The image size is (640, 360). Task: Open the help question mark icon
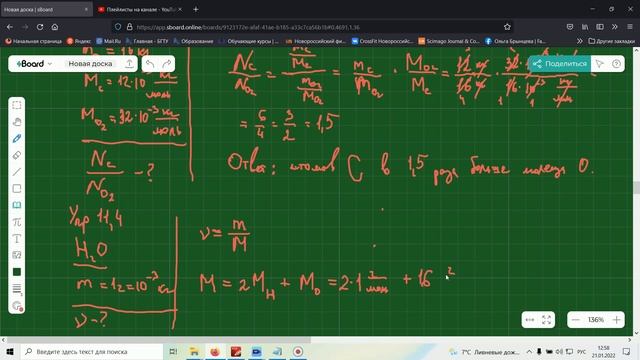616,64
